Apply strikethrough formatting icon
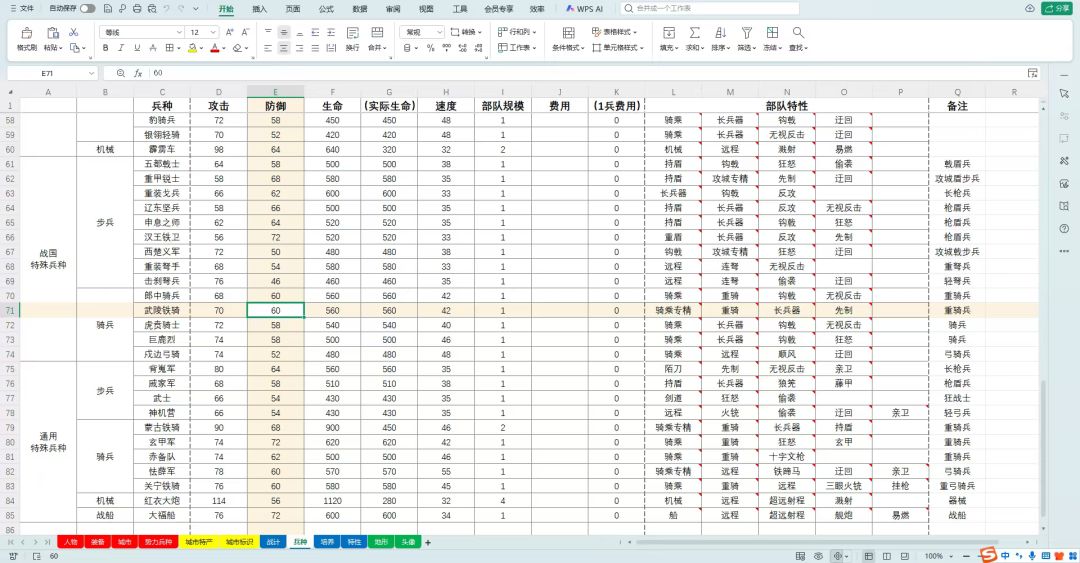 coord(153,48)
